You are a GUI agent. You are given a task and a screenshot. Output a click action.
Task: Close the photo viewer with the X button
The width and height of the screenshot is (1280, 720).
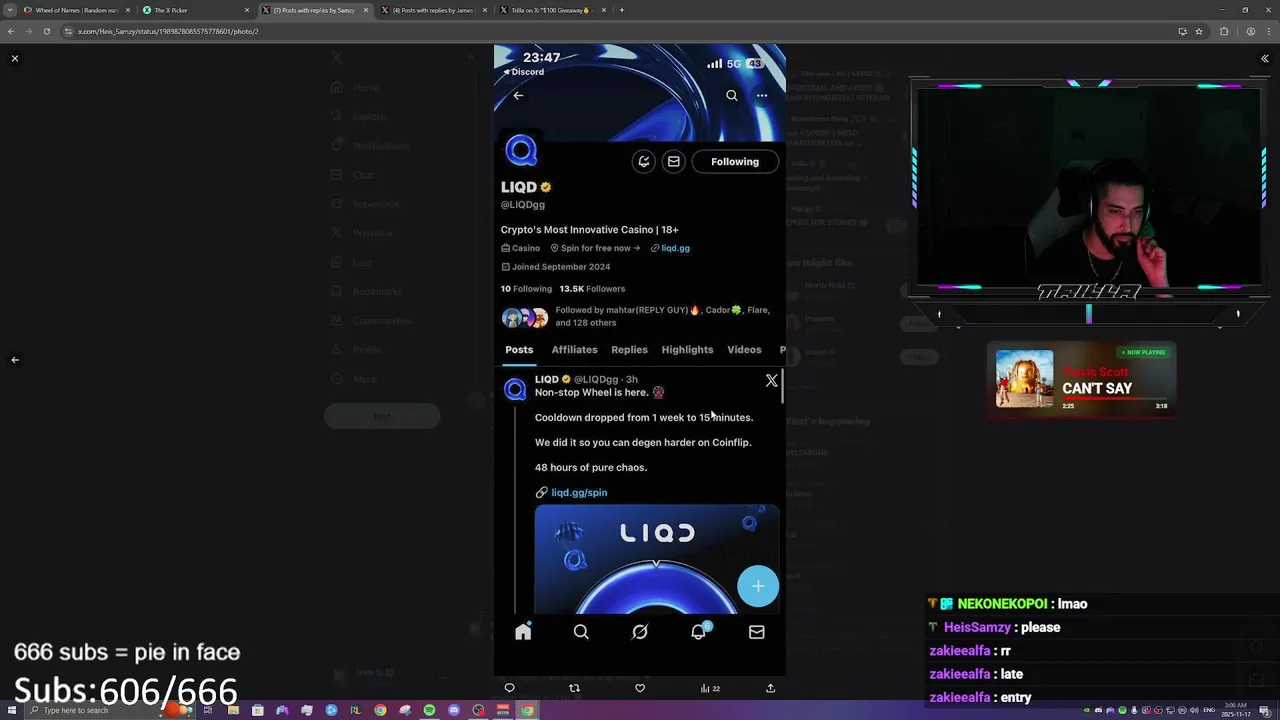pyautogui.click(x=15, y=59)
